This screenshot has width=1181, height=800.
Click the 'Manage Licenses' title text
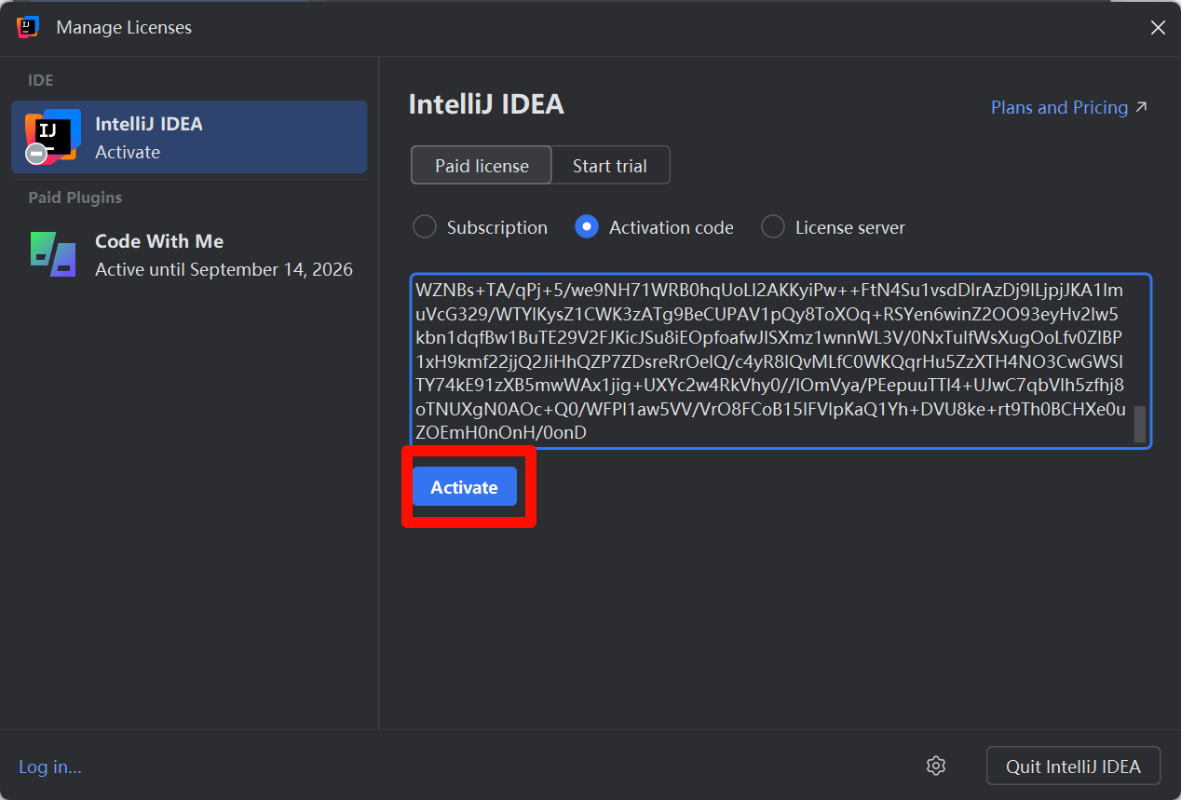(x=124, y=27)
